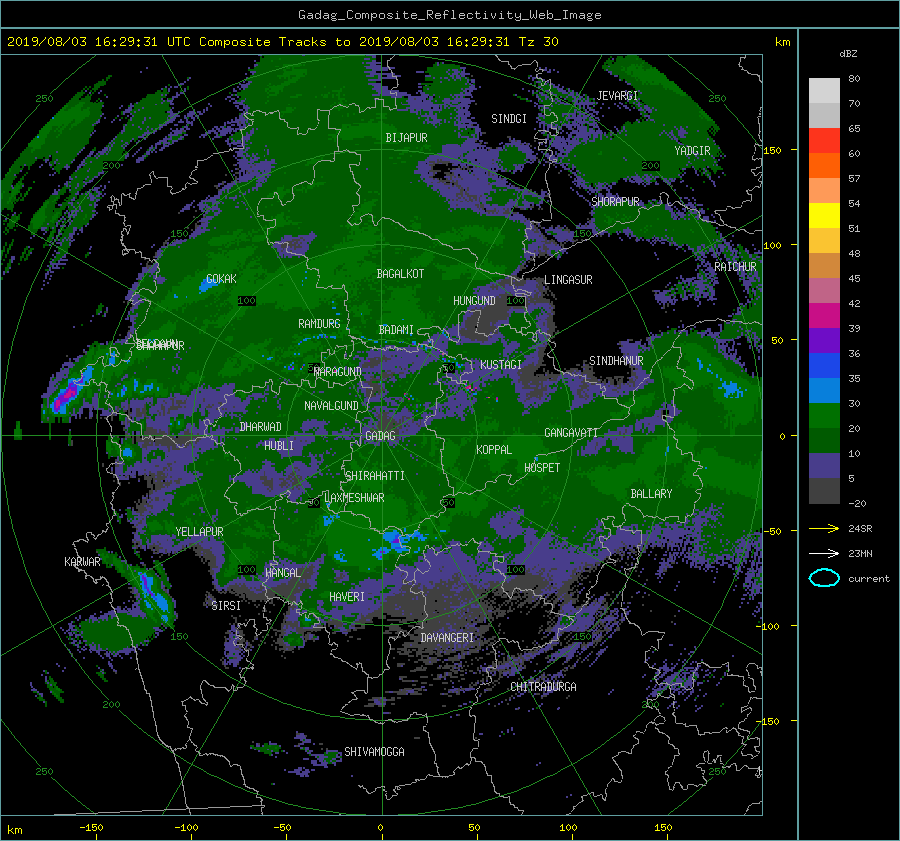Click the BADAMI city label
This screenshot has width=900, height=841.
click(x=396, y=330)
